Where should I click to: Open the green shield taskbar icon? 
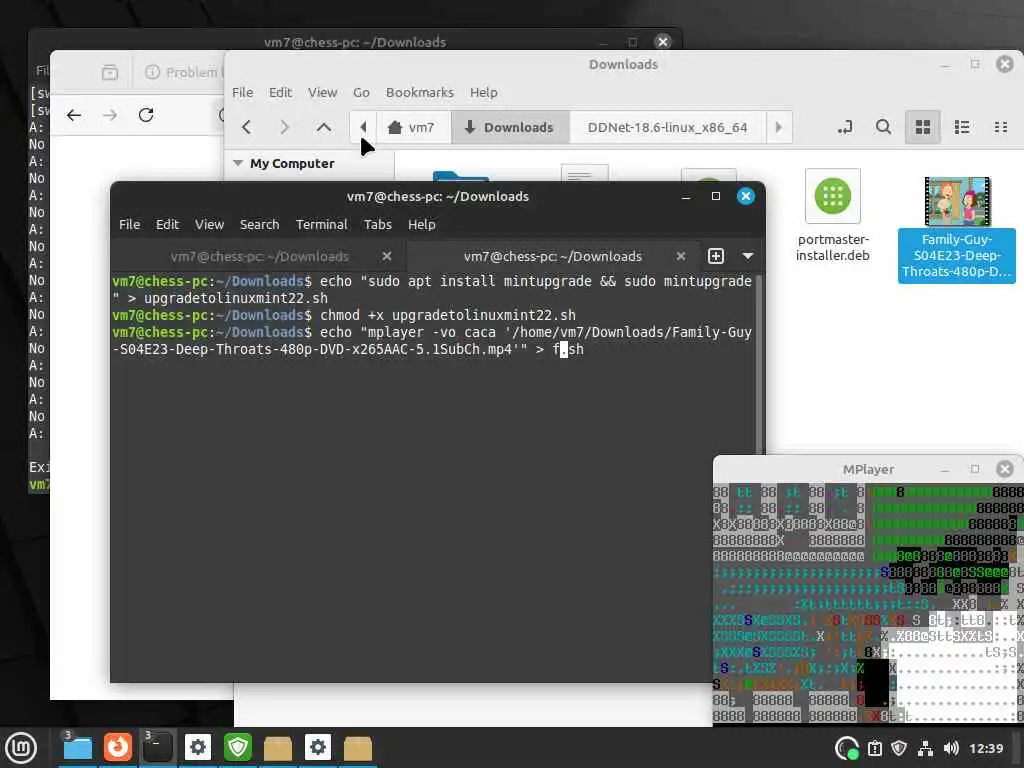click(x=238, y=748)
